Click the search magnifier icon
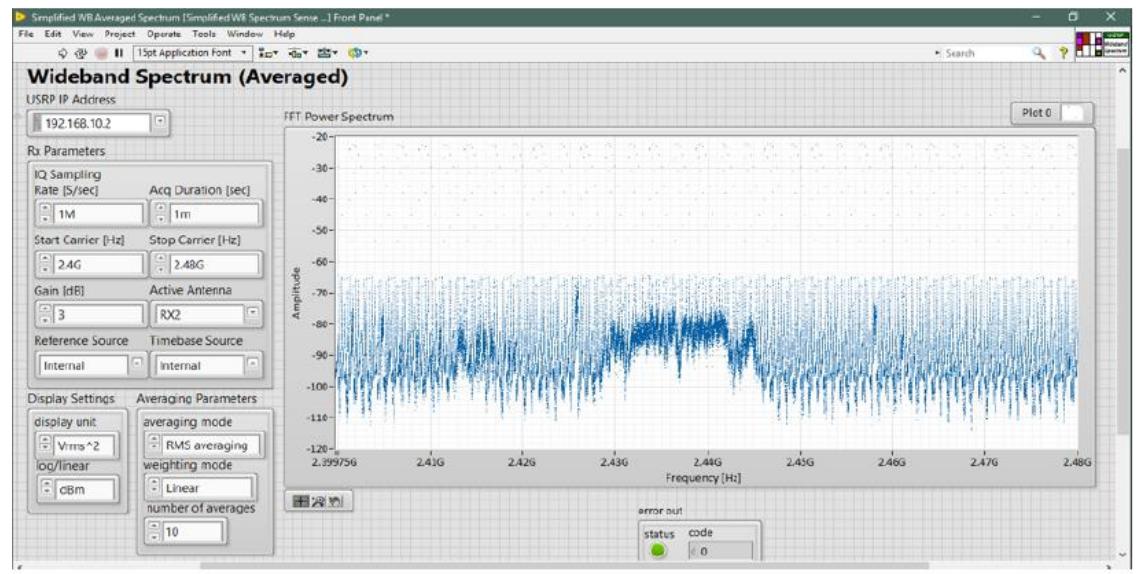 pos(1039,53)
